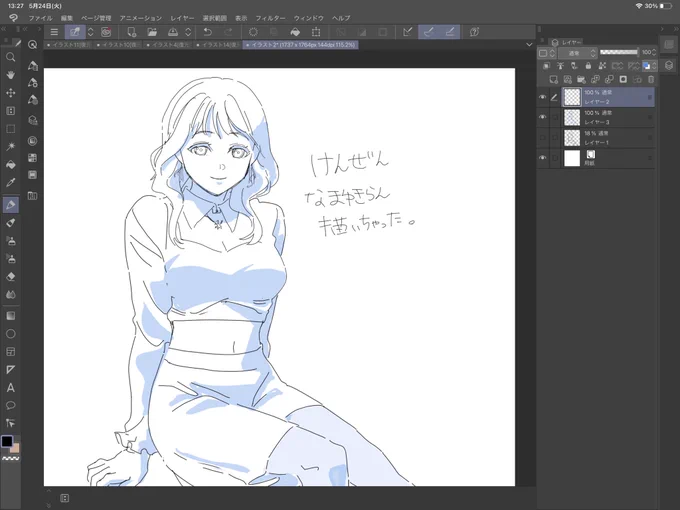Image resolution: width=680 pixels, height=510 pixels.
Task: Open the レイヤー menu
Action: coord(182,18)
